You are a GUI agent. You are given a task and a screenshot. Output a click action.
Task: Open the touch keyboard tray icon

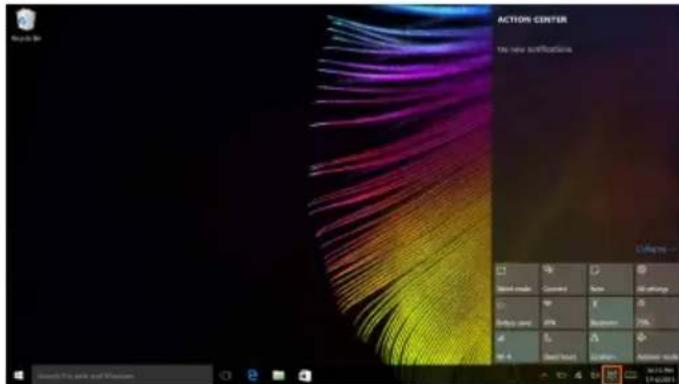(631, 375)
